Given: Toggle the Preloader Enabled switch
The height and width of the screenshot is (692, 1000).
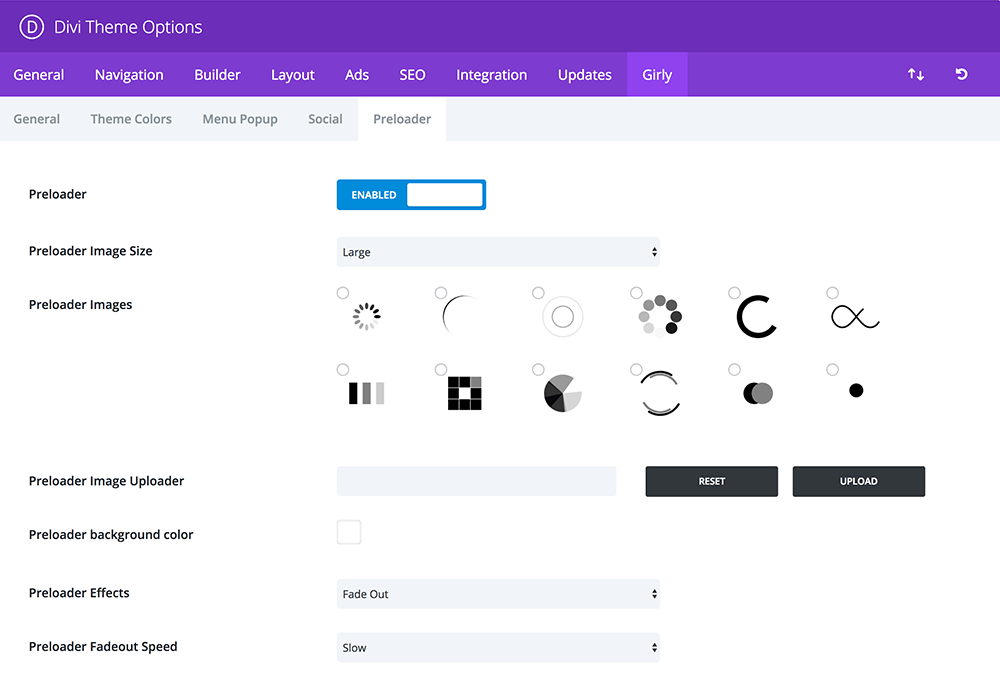Looking at the screenshot, I should [411, 195].
